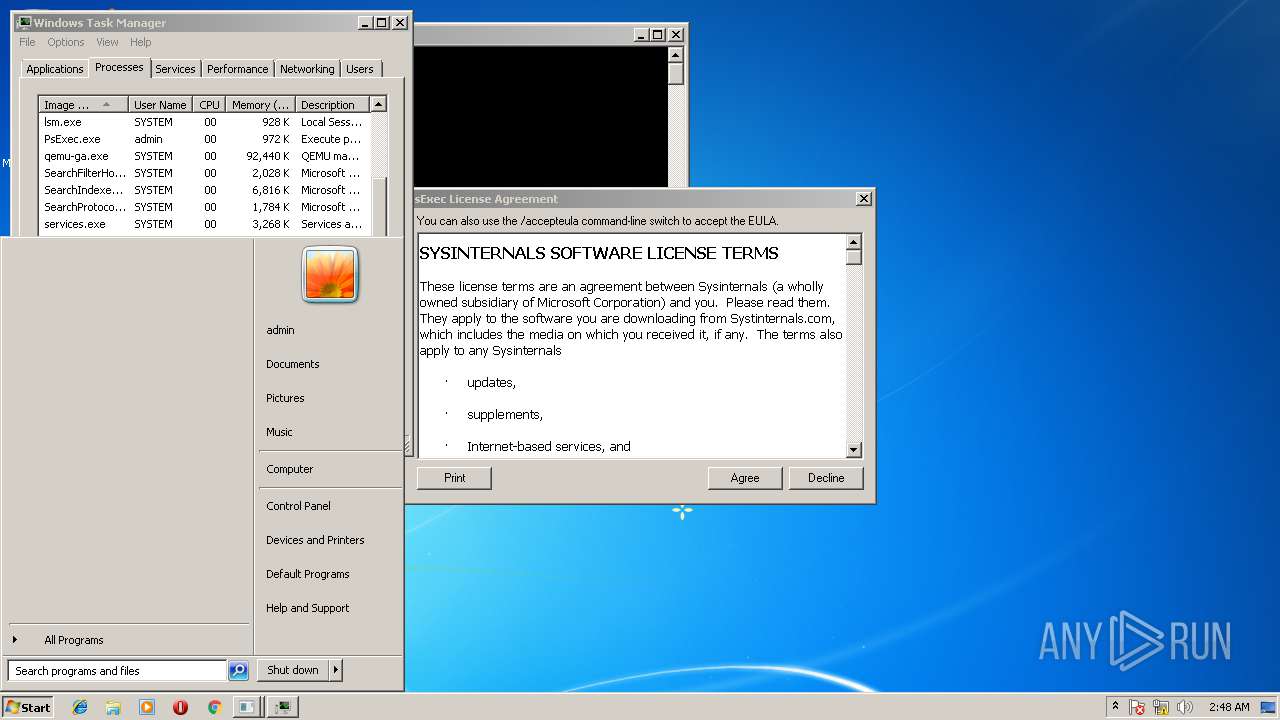The width and height of the screenshot is (1280, 720).
Task: Open Default Programs from the Start menu
Action: pyautogui.click(x=308, y=574)
